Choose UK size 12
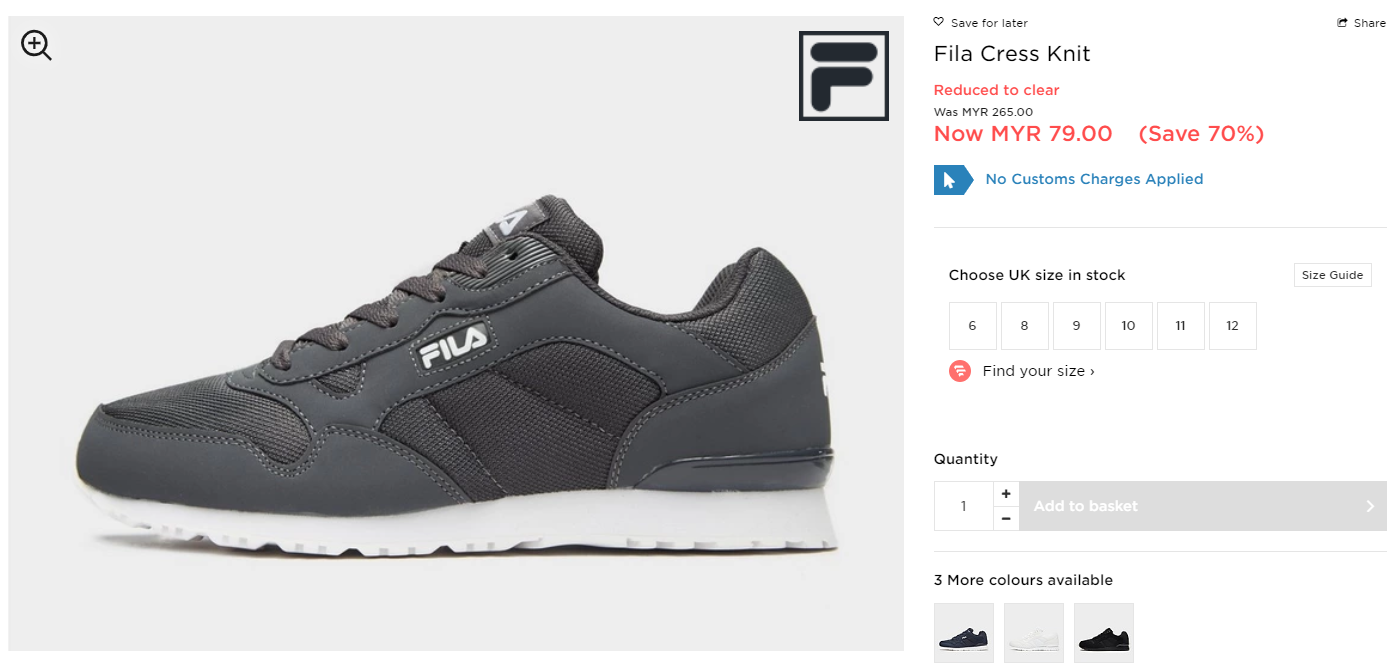 point(1232,326)
